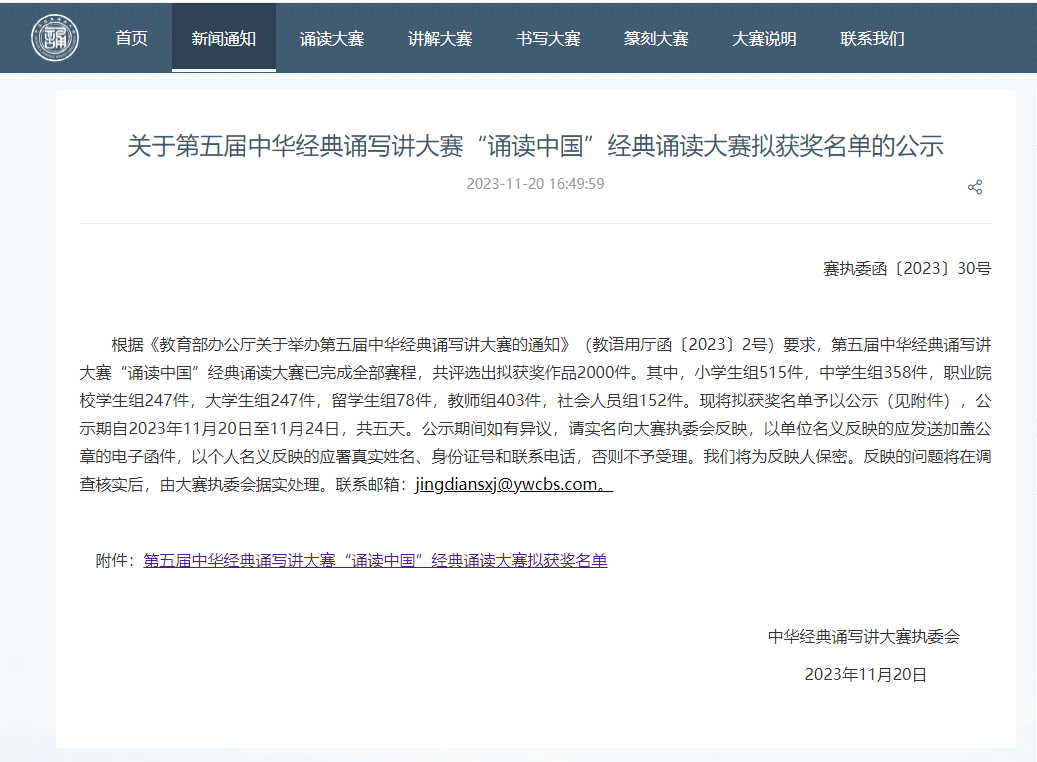
Task: Click the site logo emblem
Action: pyautogui.click(x=55, y=38)
